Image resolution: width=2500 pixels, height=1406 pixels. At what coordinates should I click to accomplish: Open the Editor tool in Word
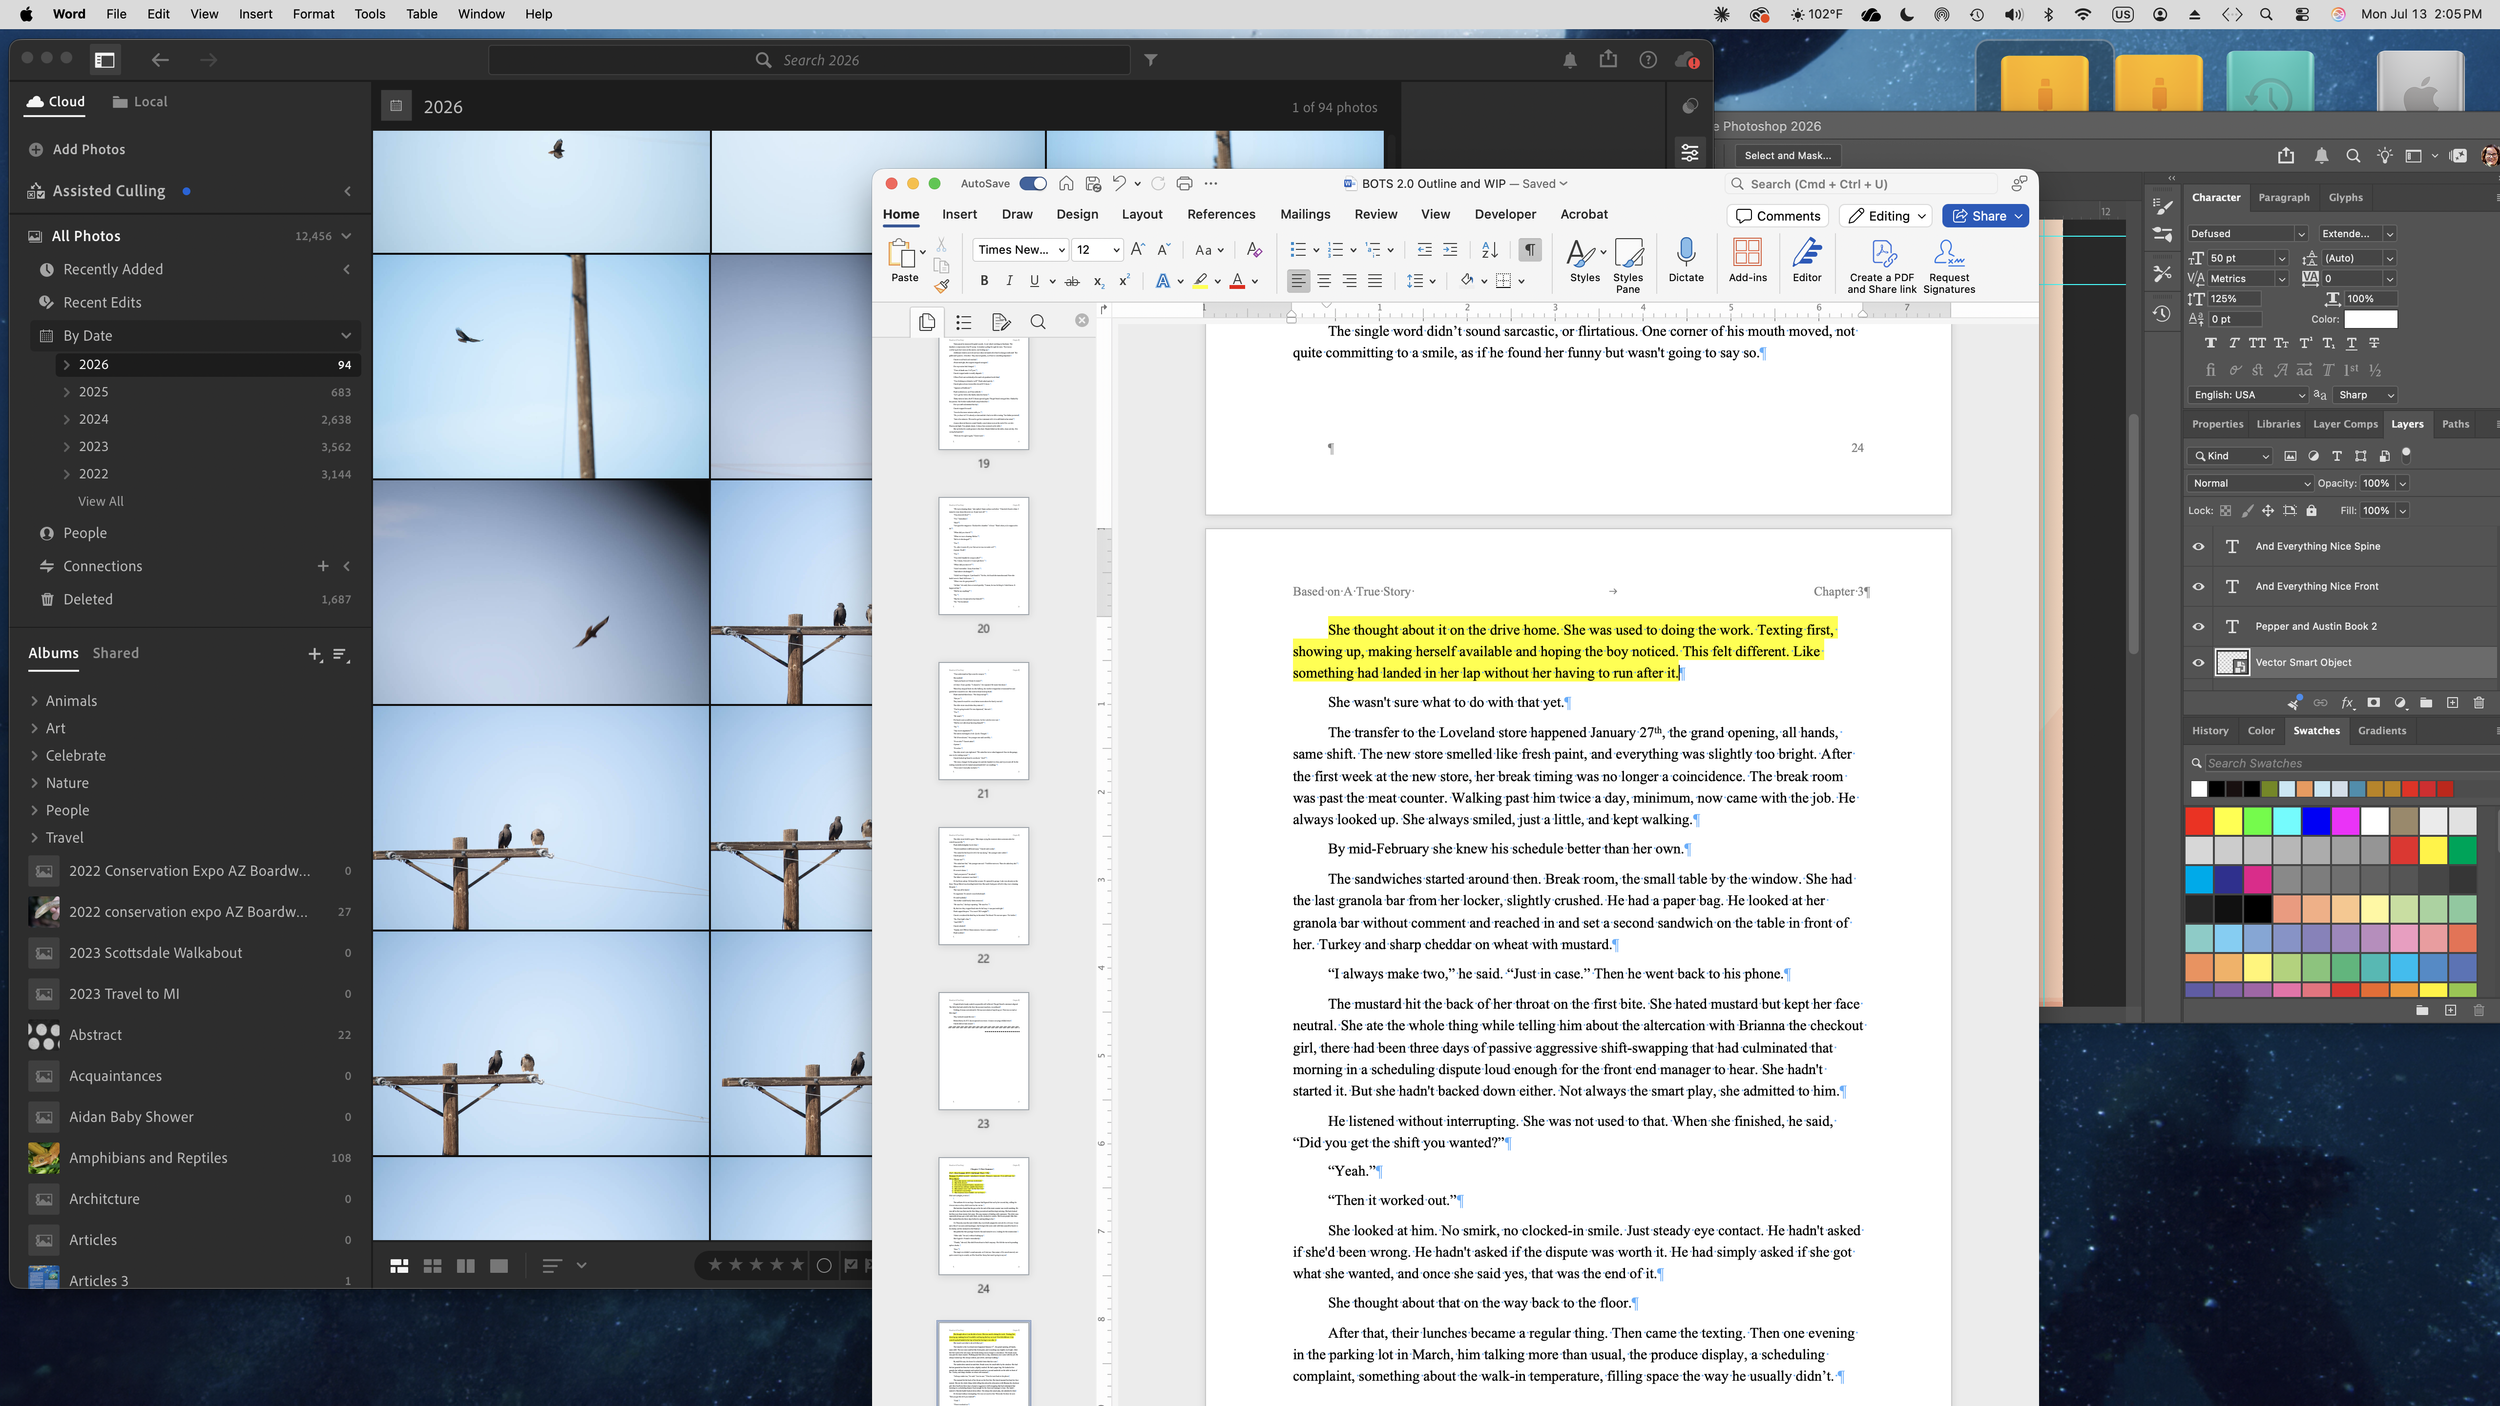coord(1807,261)
